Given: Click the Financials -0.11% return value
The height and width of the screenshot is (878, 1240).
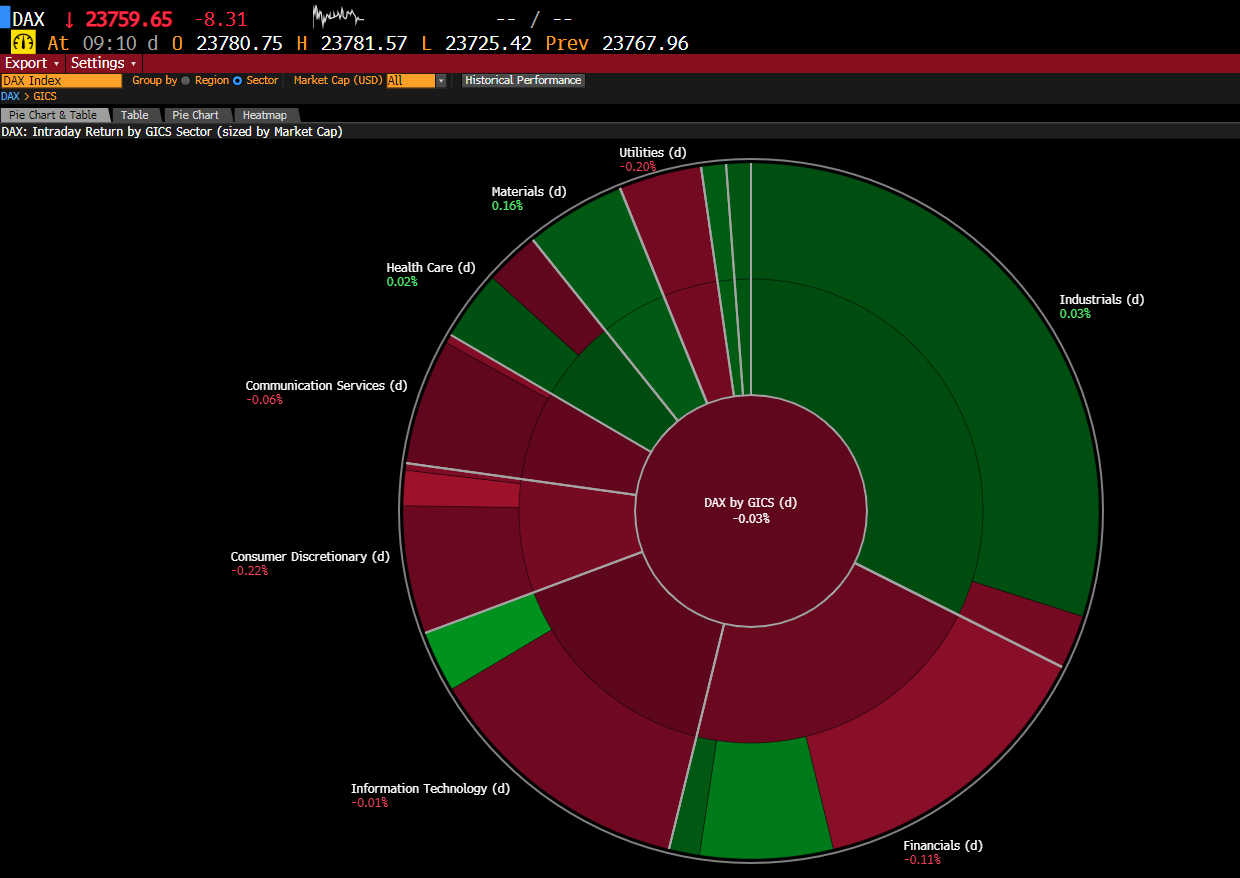Looking at the screenshot, I should [x=922, y=859].
